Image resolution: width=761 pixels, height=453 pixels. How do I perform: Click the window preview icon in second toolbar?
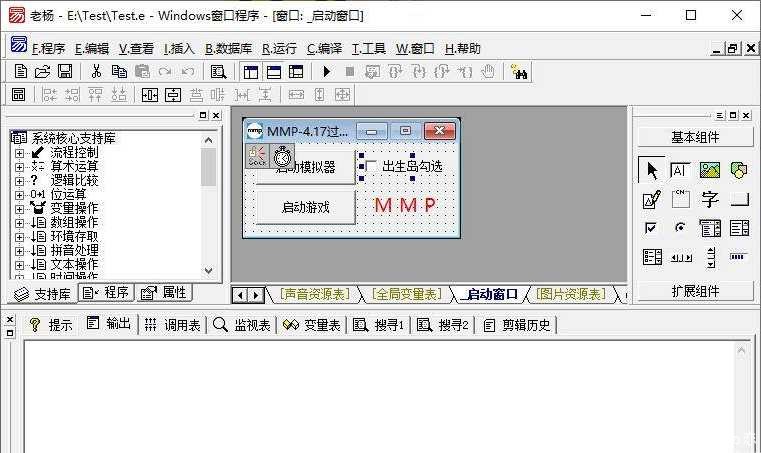[x=18, y=95]
